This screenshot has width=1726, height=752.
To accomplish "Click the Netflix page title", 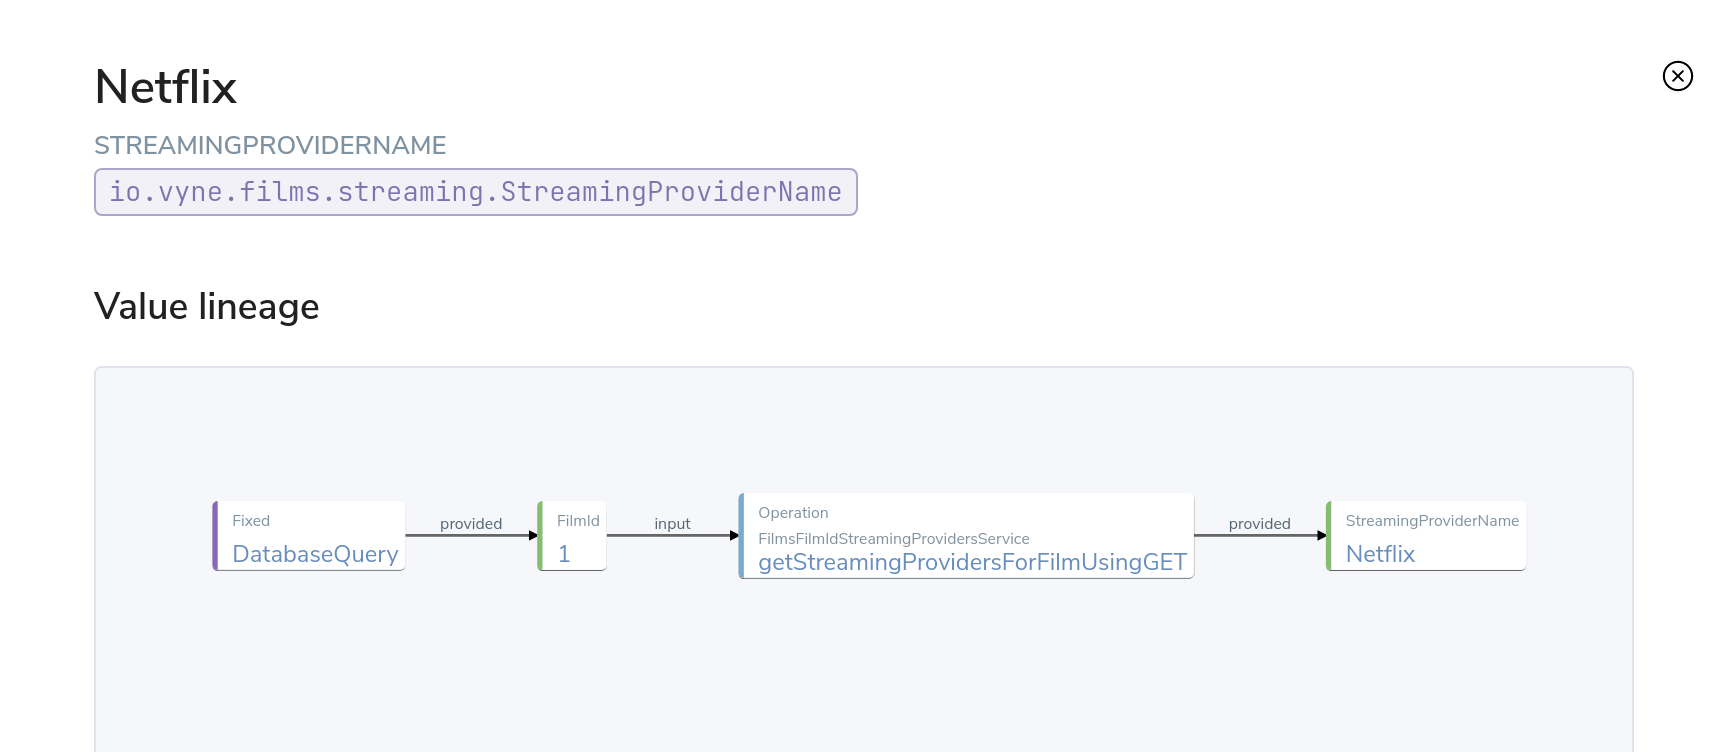I will tap(166, 87).
